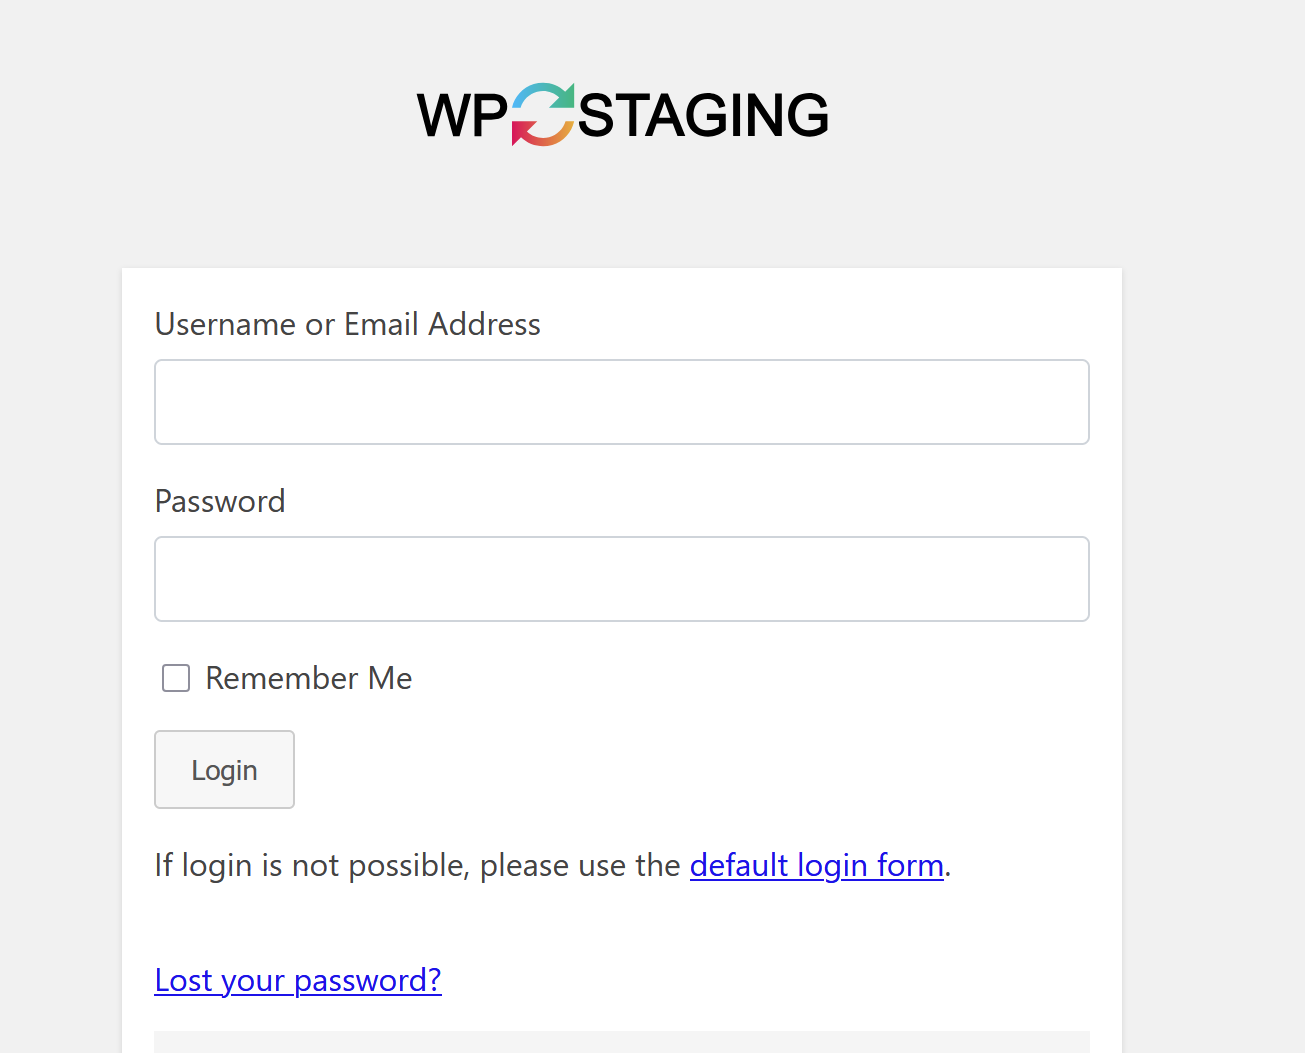
Task: Click the circular arrows icon in logo
Action: (x=543, y=114)
